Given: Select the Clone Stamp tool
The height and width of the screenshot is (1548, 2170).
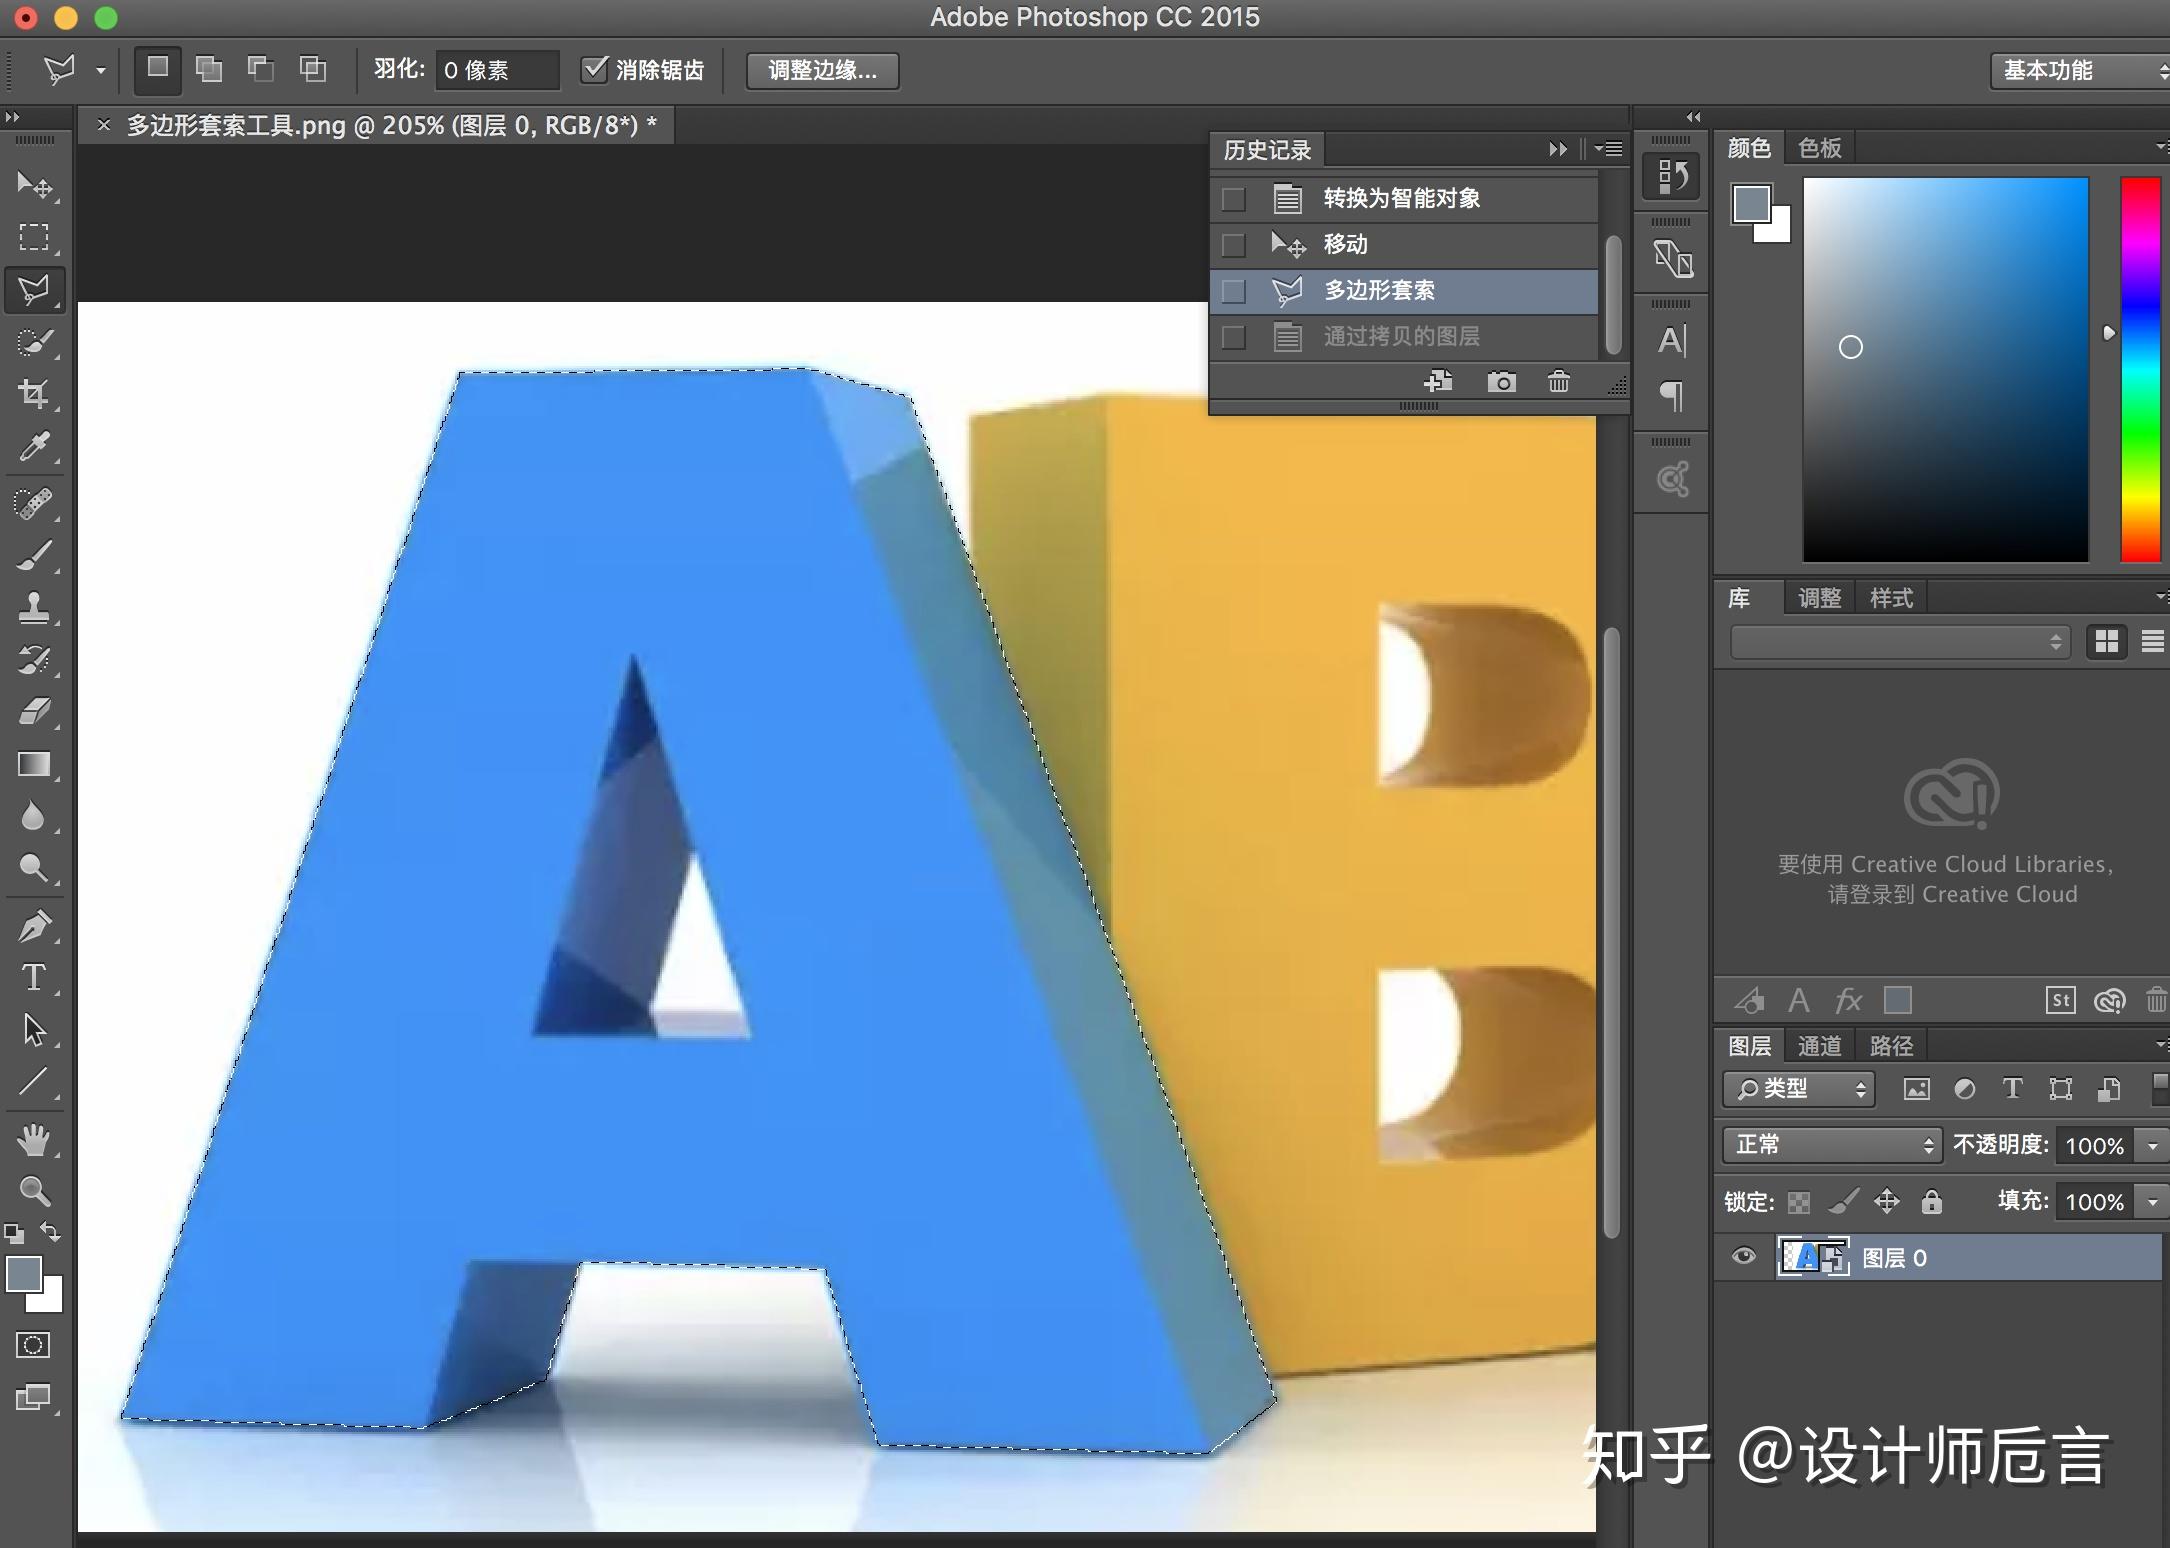Looking at the screenshot, I should [x=34, y=607].
